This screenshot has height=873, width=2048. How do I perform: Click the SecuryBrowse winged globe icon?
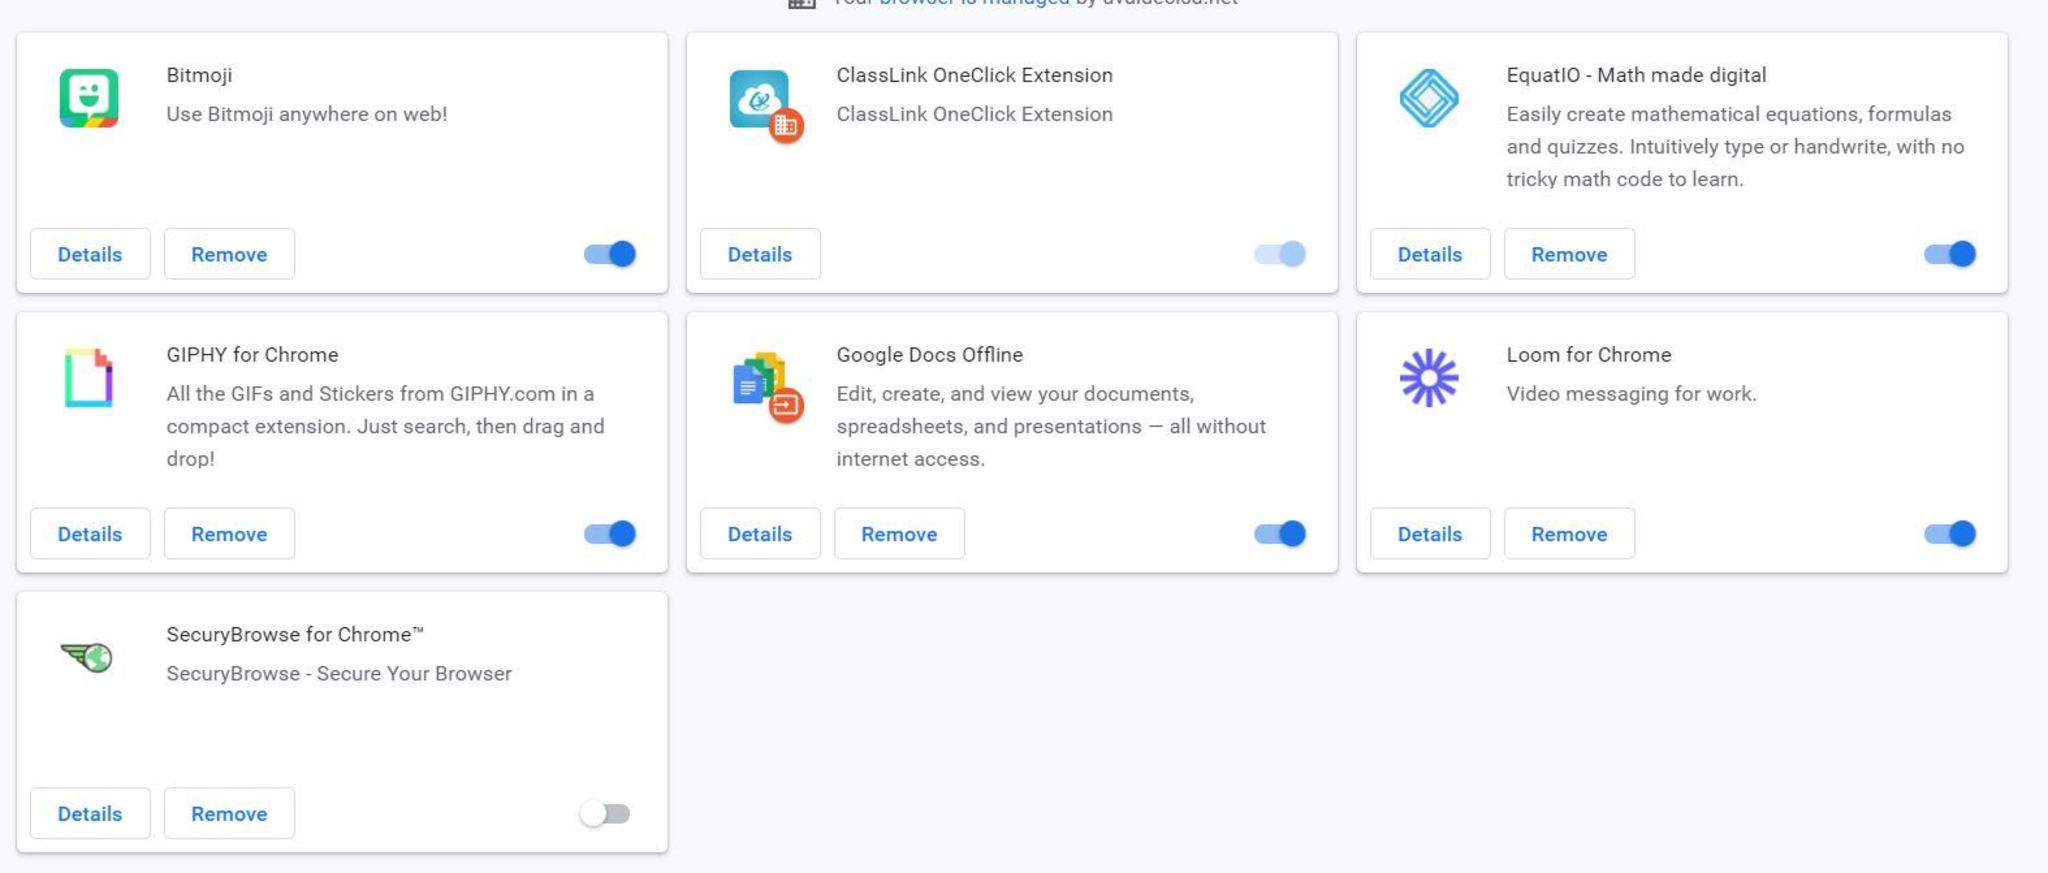click(x=88, y=657)
